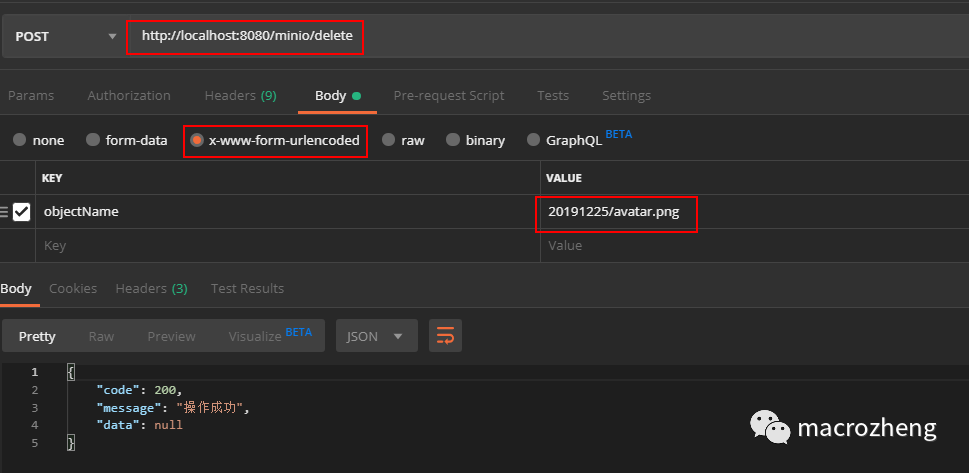Select the none body type
The width and height of the screenshot is (969, 473).
(x=20, y=140)
